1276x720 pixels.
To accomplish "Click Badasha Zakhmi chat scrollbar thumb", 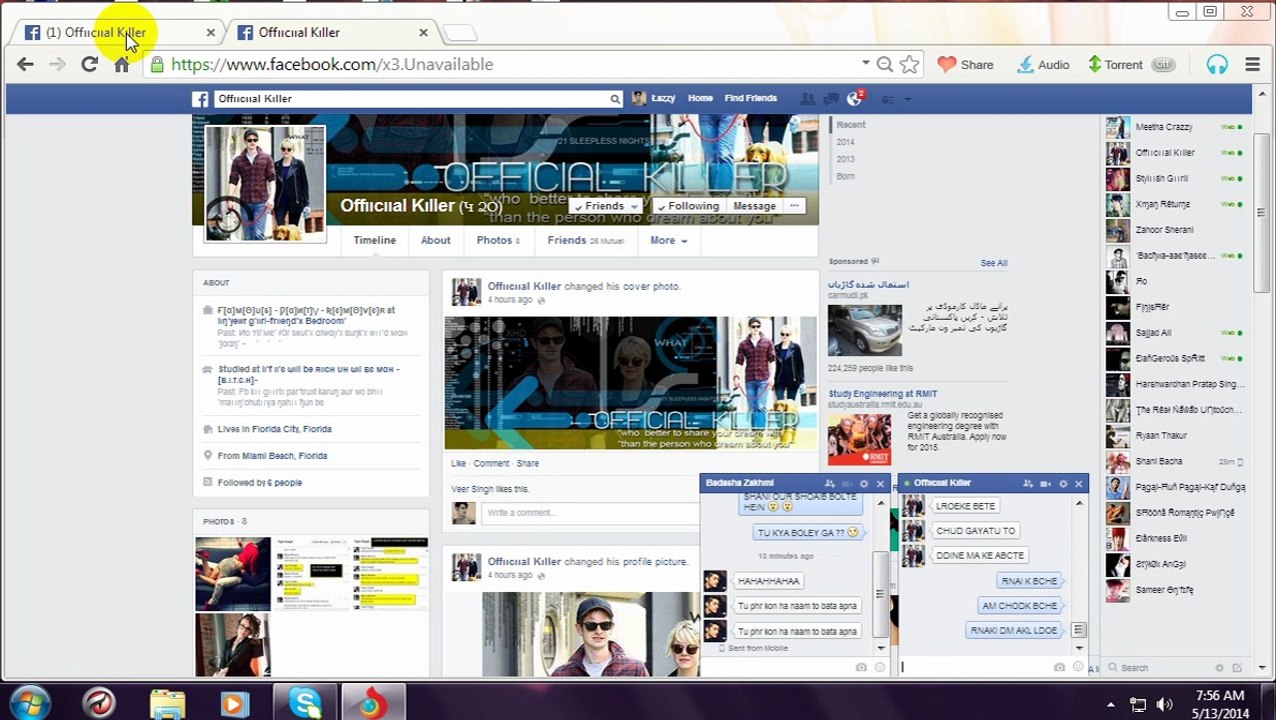I will tap(881, 594).
